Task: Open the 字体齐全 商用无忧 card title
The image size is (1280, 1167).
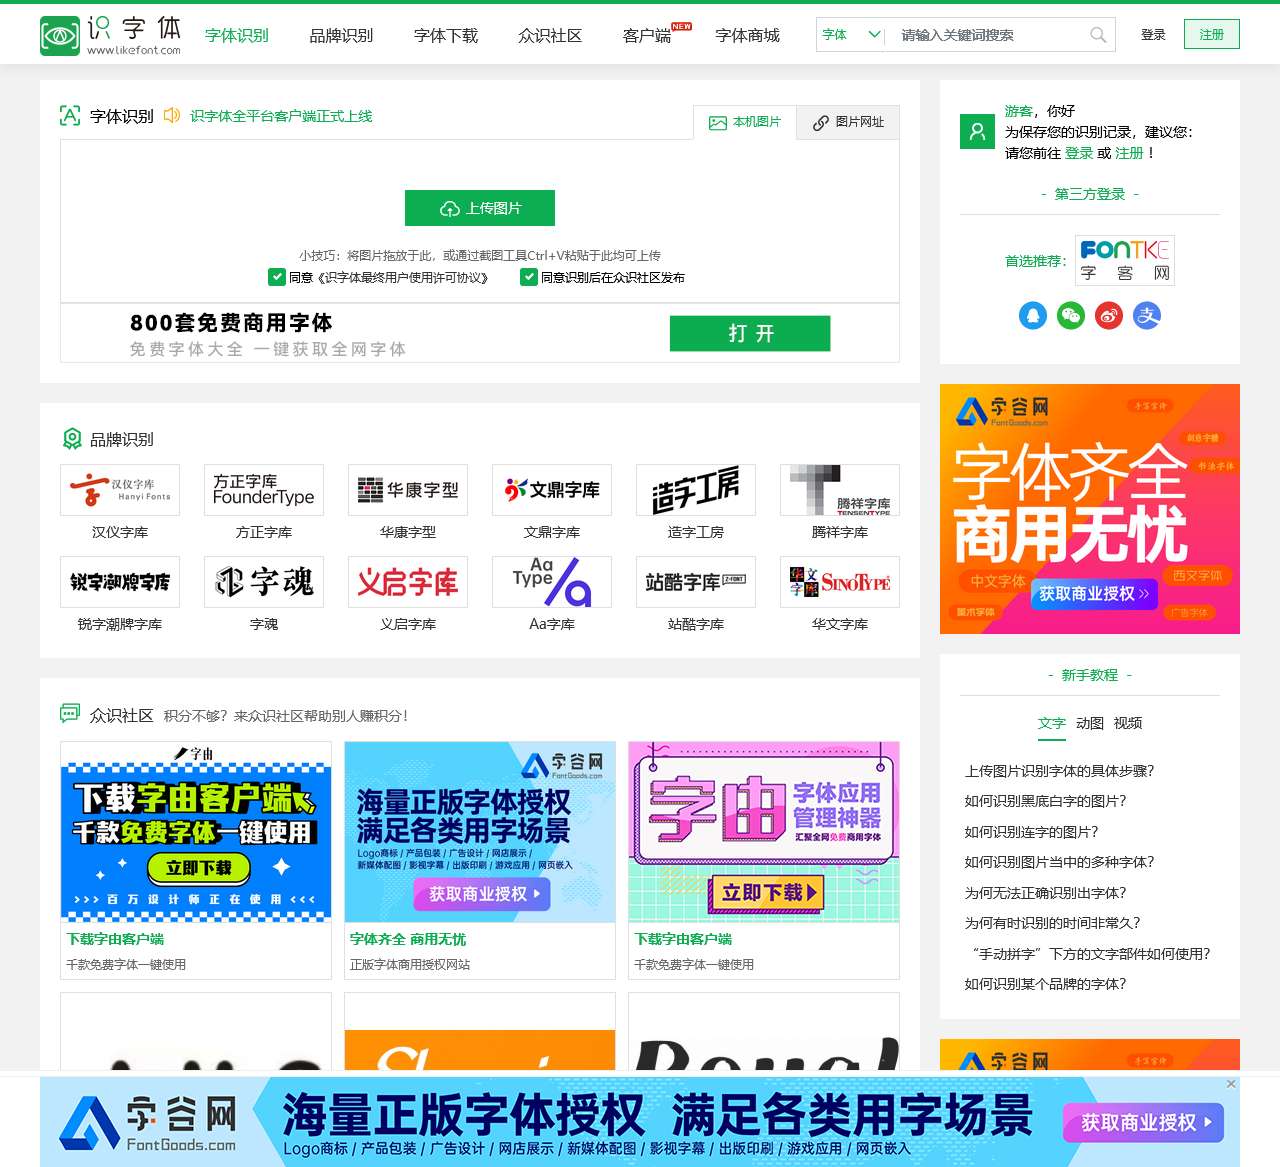Action: (408, 939)
